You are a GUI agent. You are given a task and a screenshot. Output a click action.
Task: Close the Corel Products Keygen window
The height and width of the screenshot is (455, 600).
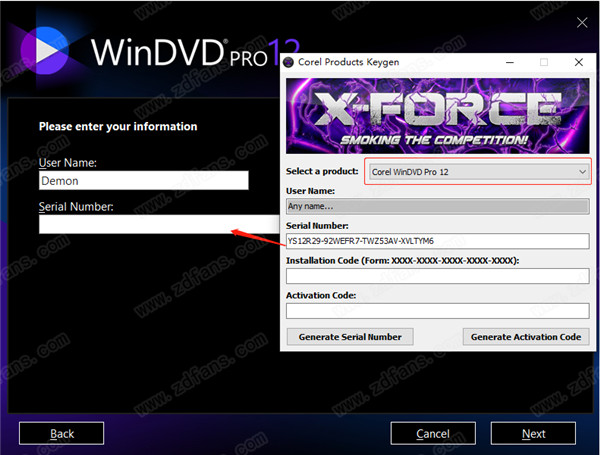coord(579,62)
